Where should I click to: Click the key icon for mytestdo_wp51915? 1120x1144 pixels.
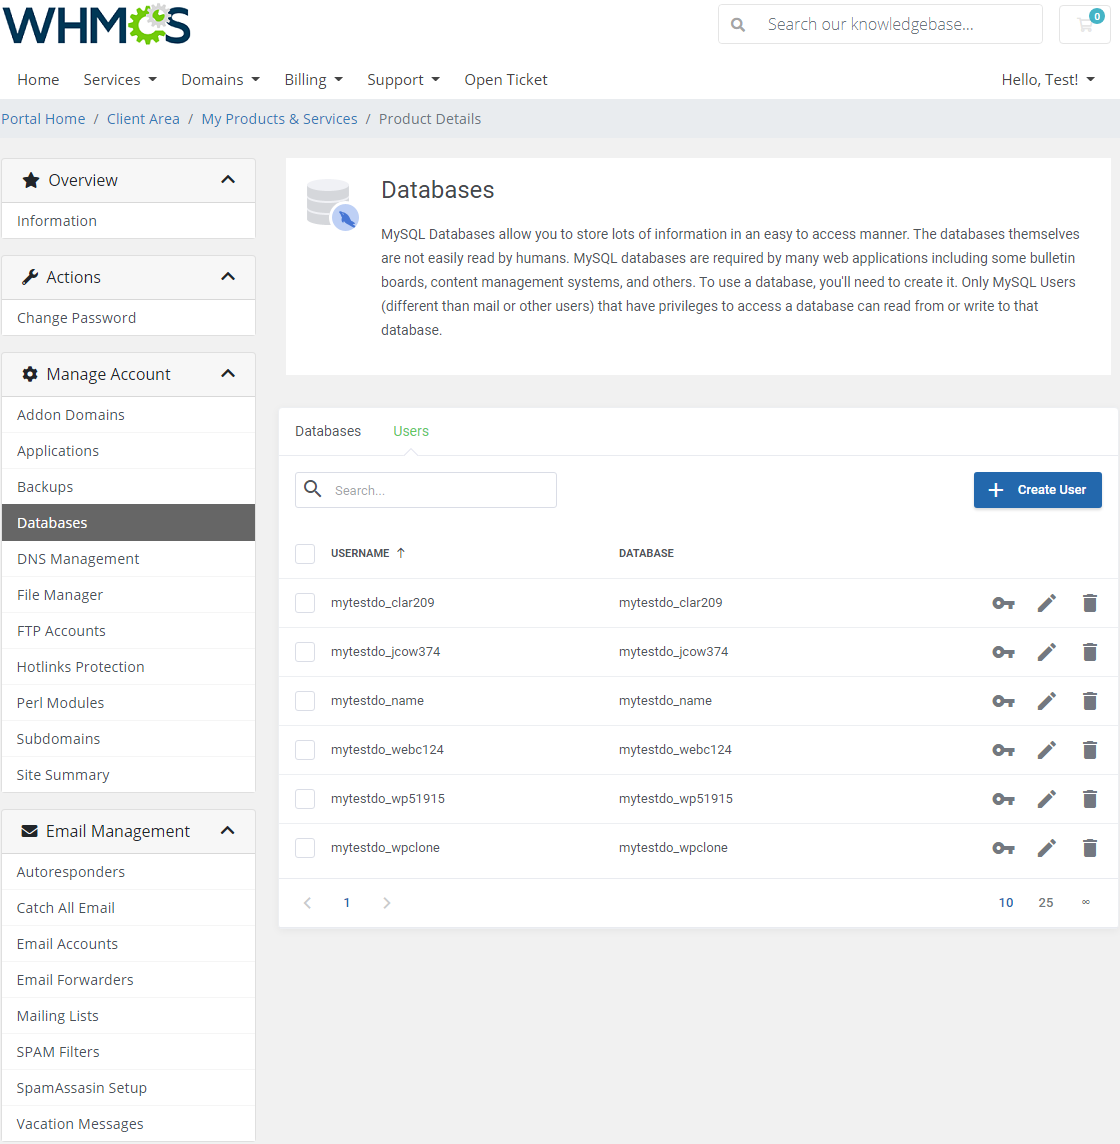[x=1003, y=800]
